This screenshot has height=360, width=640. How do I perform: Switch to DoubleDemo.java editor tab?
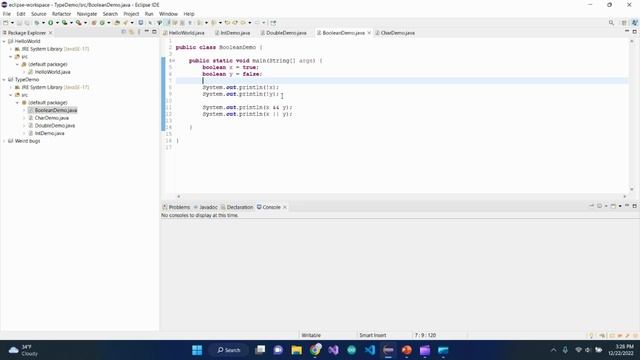coord(284,33)
